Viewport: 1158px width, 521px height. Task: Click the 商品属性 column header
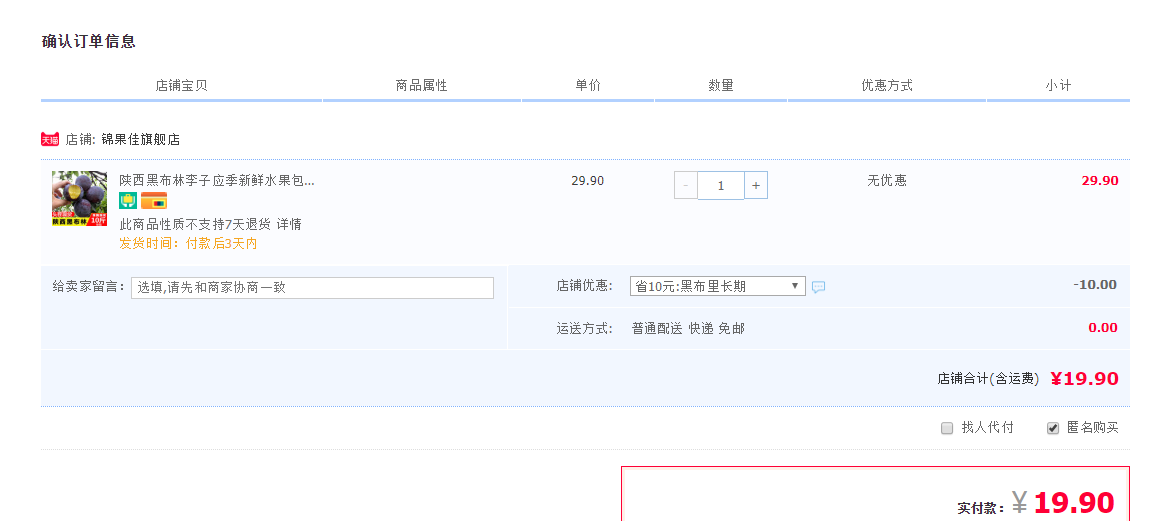click(x=422, y=85)
